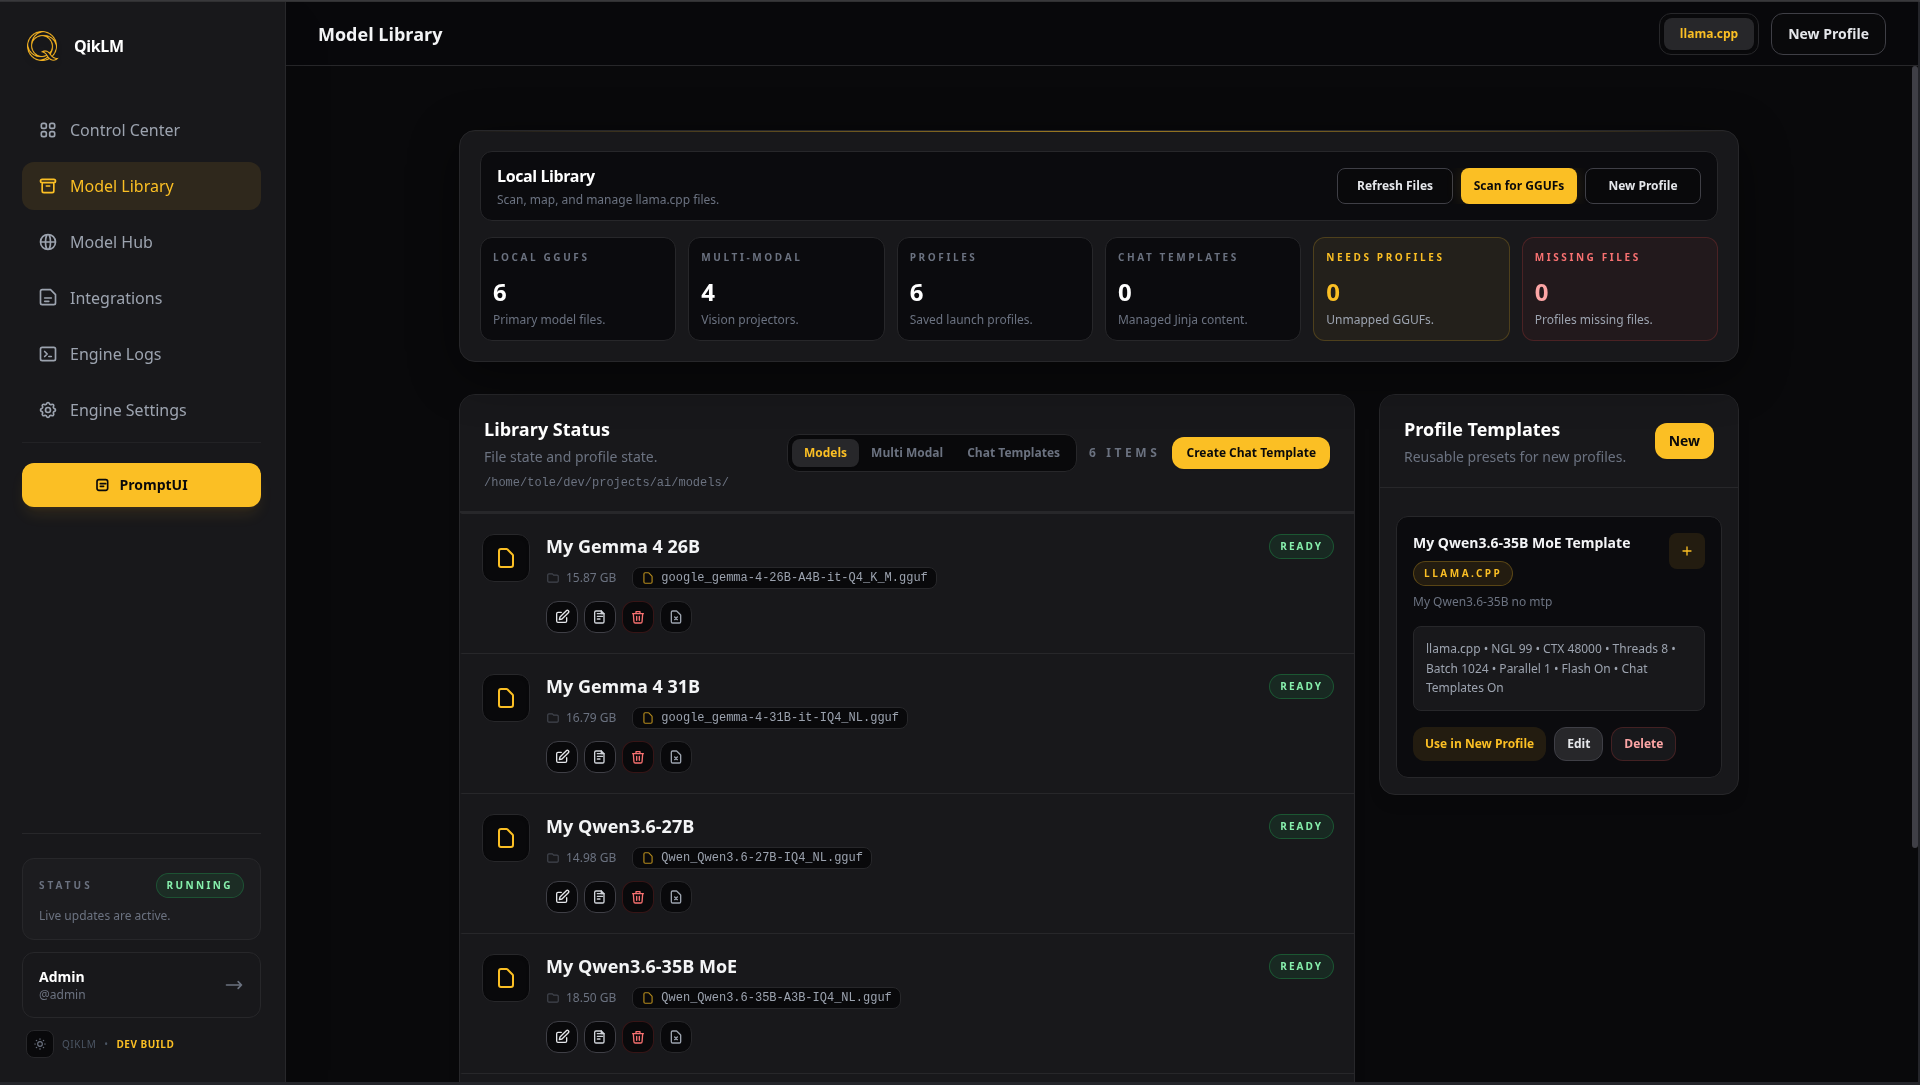This screenshot has height=1085, width=1920.
Task: Open Engine Settings in the sidebar
Action: click(141, 410)
